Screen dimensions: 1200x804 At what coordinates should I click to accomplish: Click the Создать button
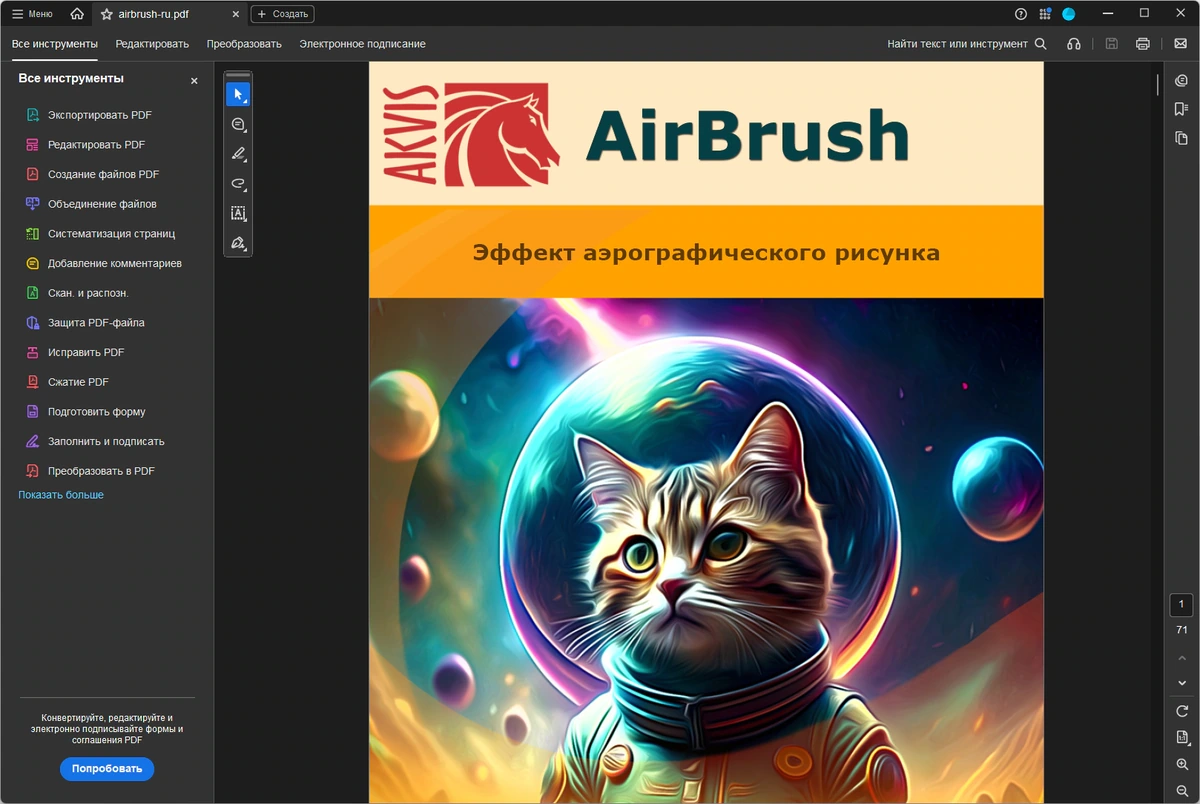click(x=282, y=14)
